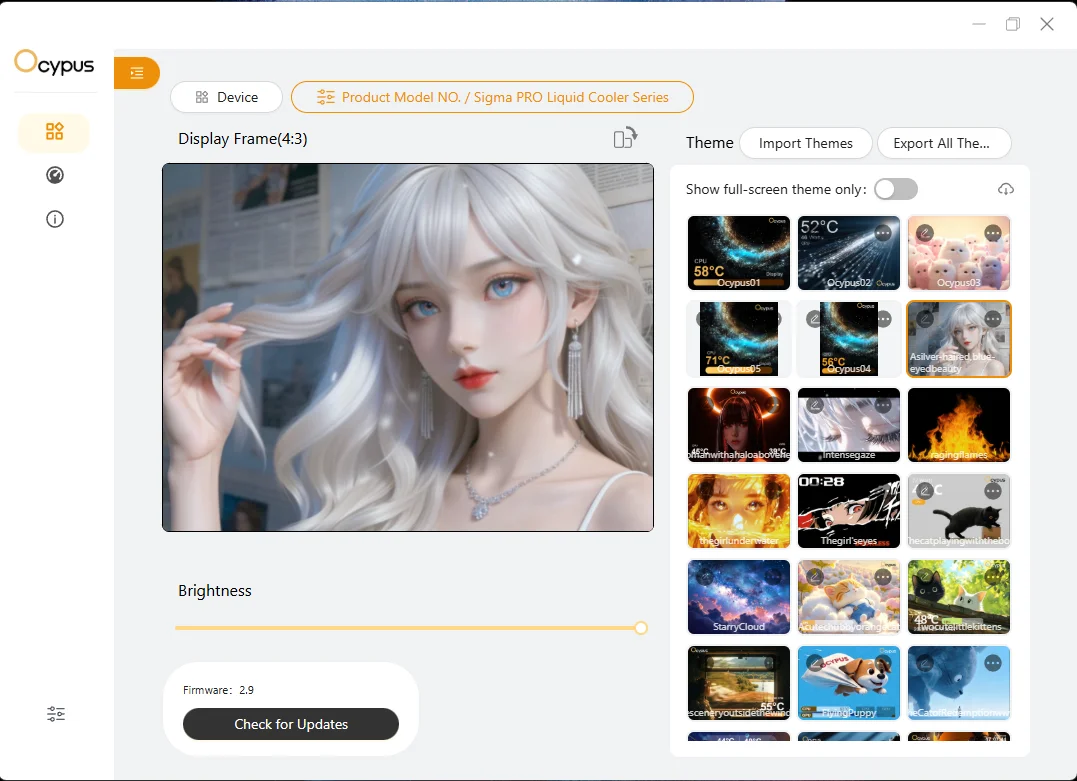Toggle Show full-screen theme only switch
Viewport: 1077px width, 781px height.
pos(896,189)
